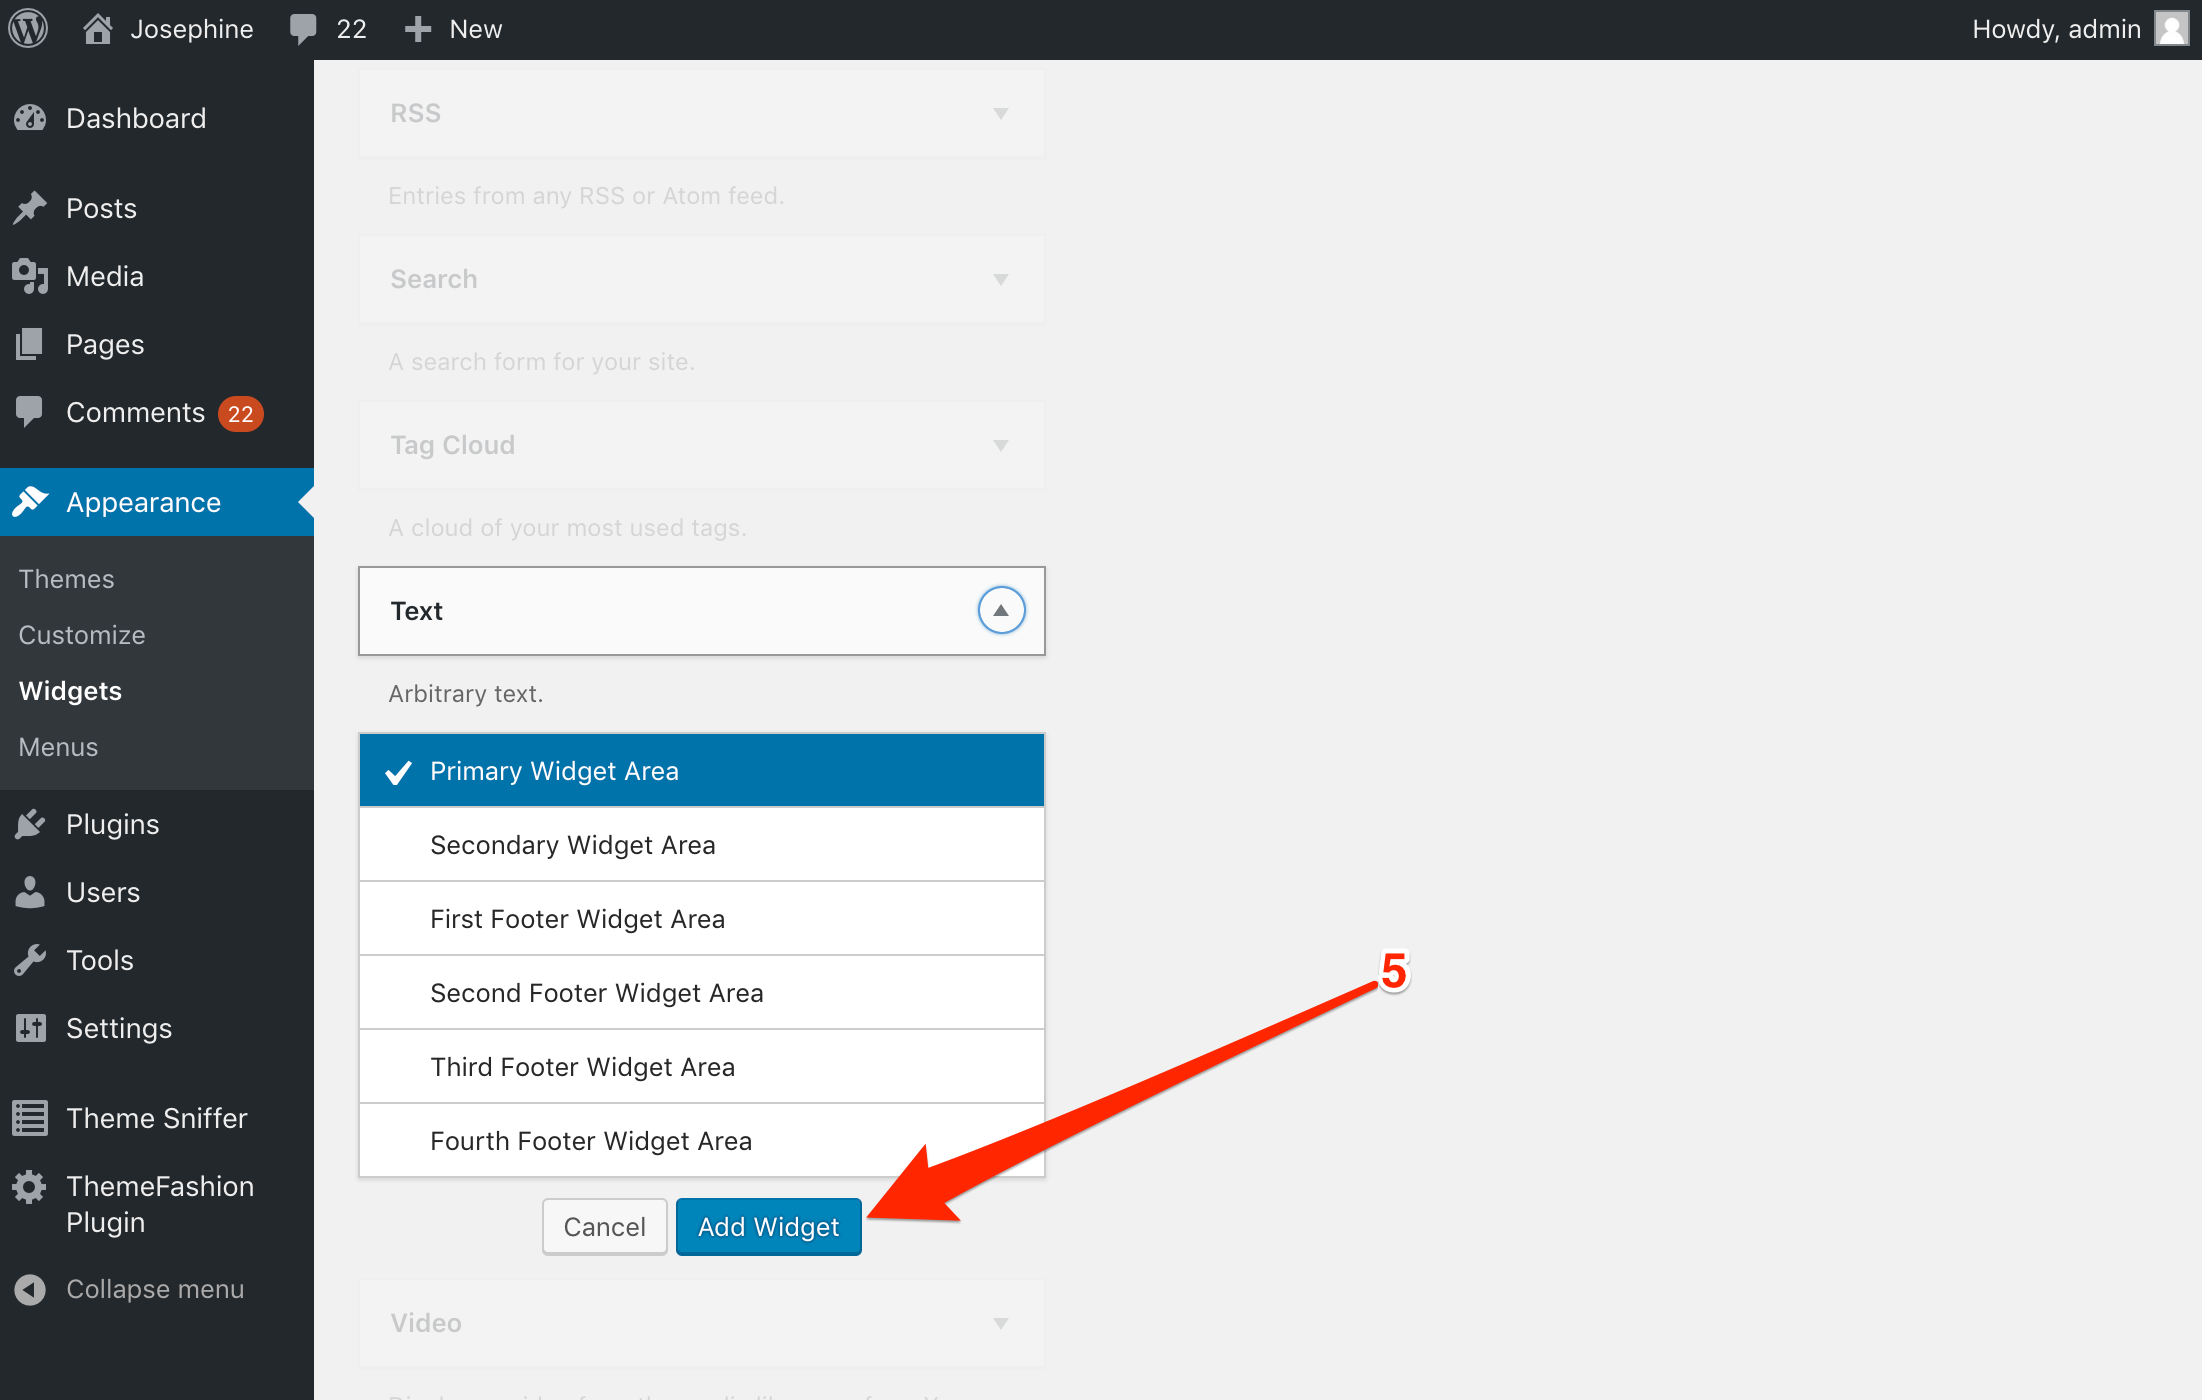The image size is (2202, 1400).
Task: Select Secondary Widget Area option
Action: point(701,844)
